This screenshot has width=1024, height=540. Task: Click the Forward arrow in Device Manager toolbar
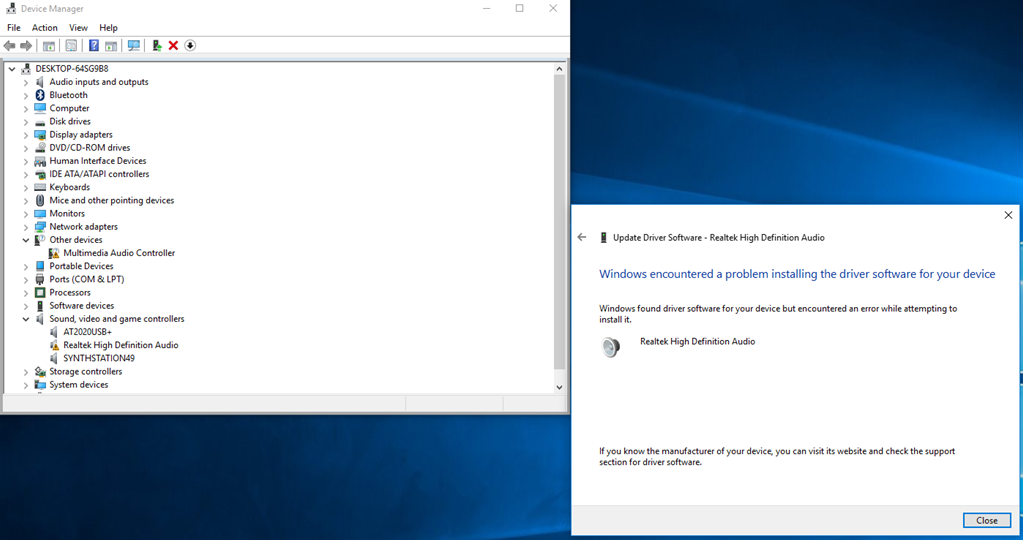26,46
